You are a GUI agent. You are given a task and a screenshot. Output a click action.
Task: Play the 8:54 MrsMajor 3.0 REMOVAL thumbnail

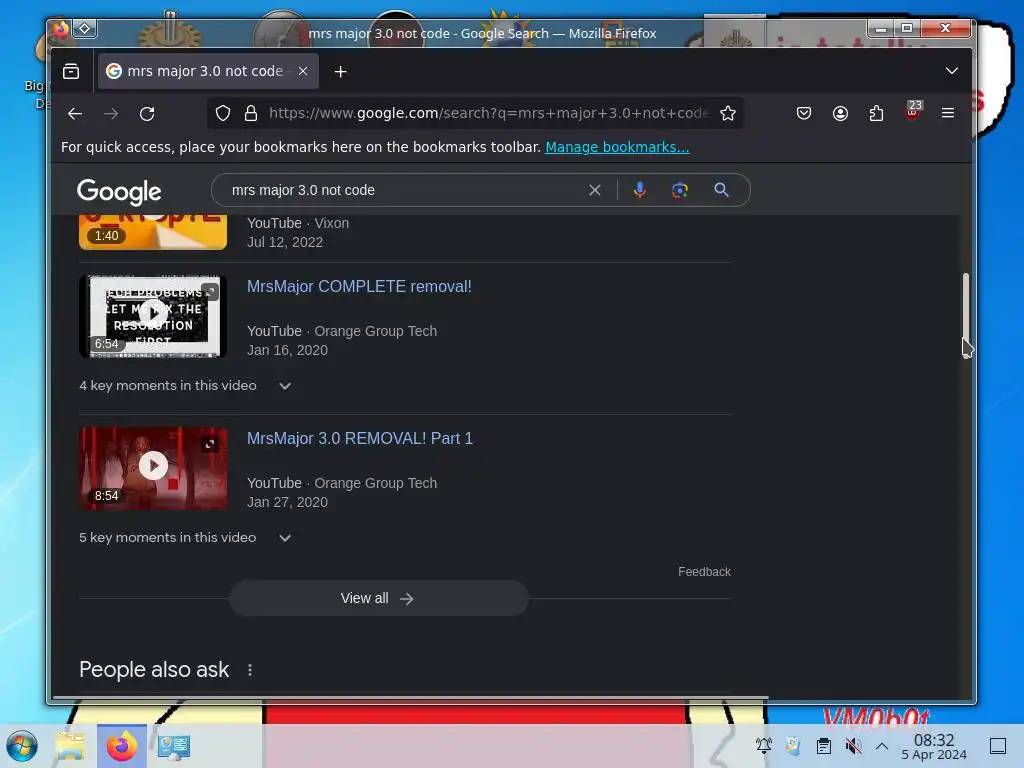pyautogui.click(x=153, y=468)
